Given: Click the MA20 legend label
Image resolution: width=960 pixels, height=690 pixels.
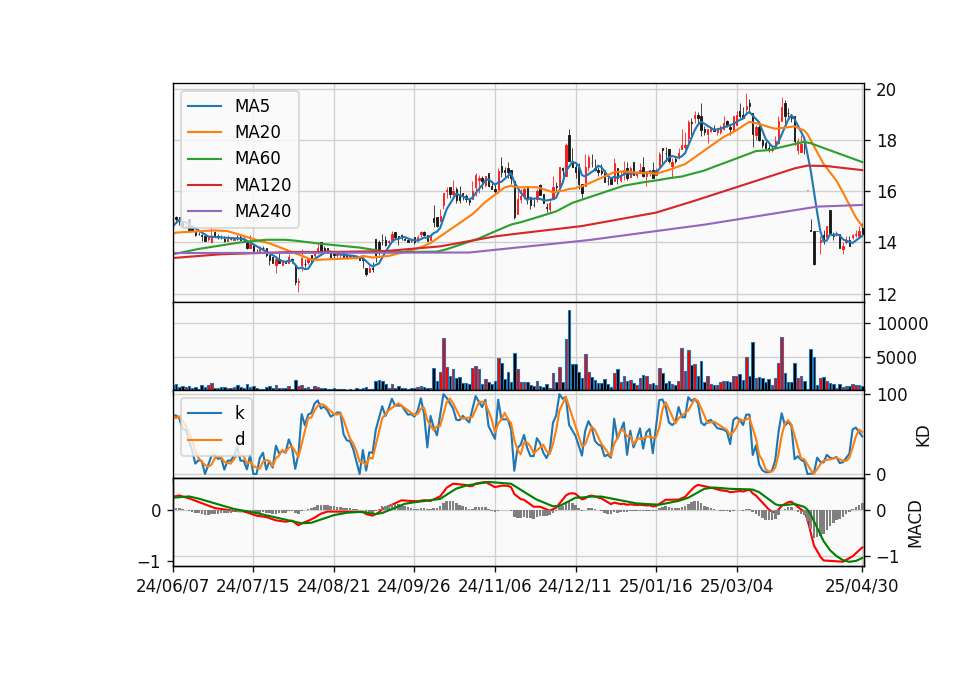Looking at the screenshot, I should (257, 132).
